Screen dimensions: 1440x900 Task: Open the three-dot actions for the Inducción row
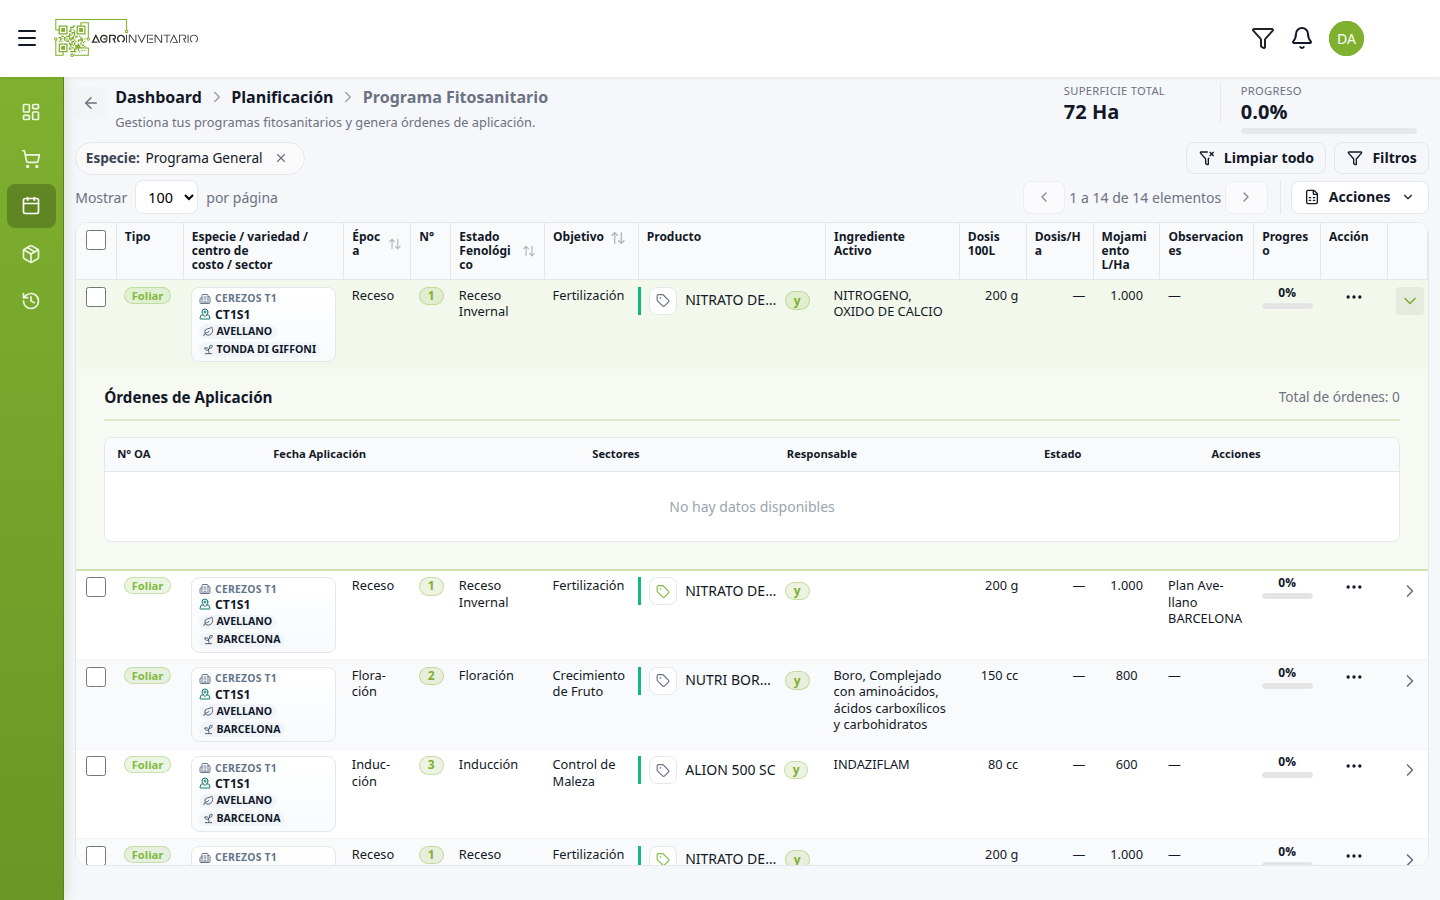1354,766
